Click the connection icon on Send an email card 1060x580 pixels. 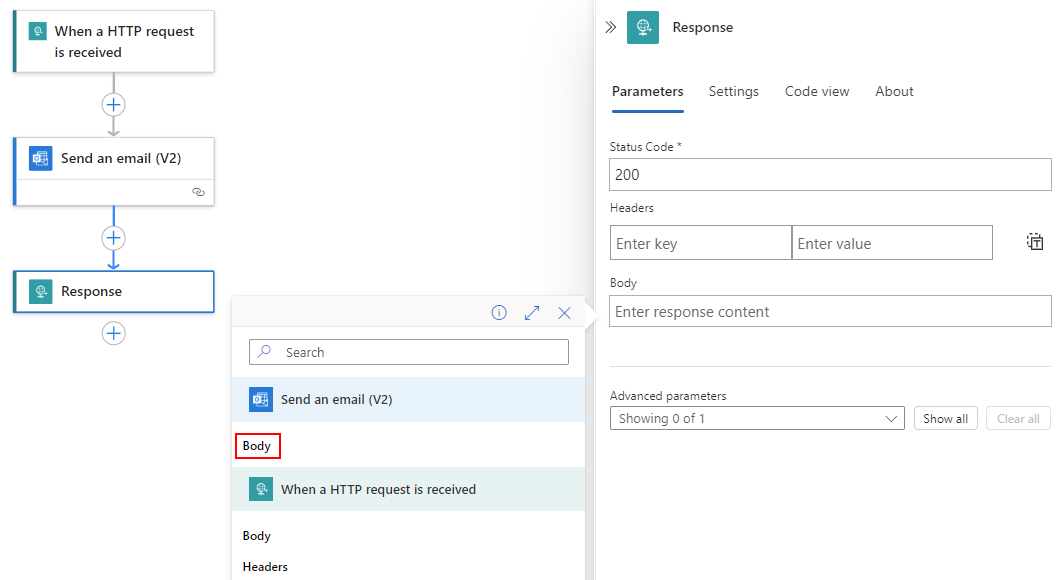click(x=198, y=192)
